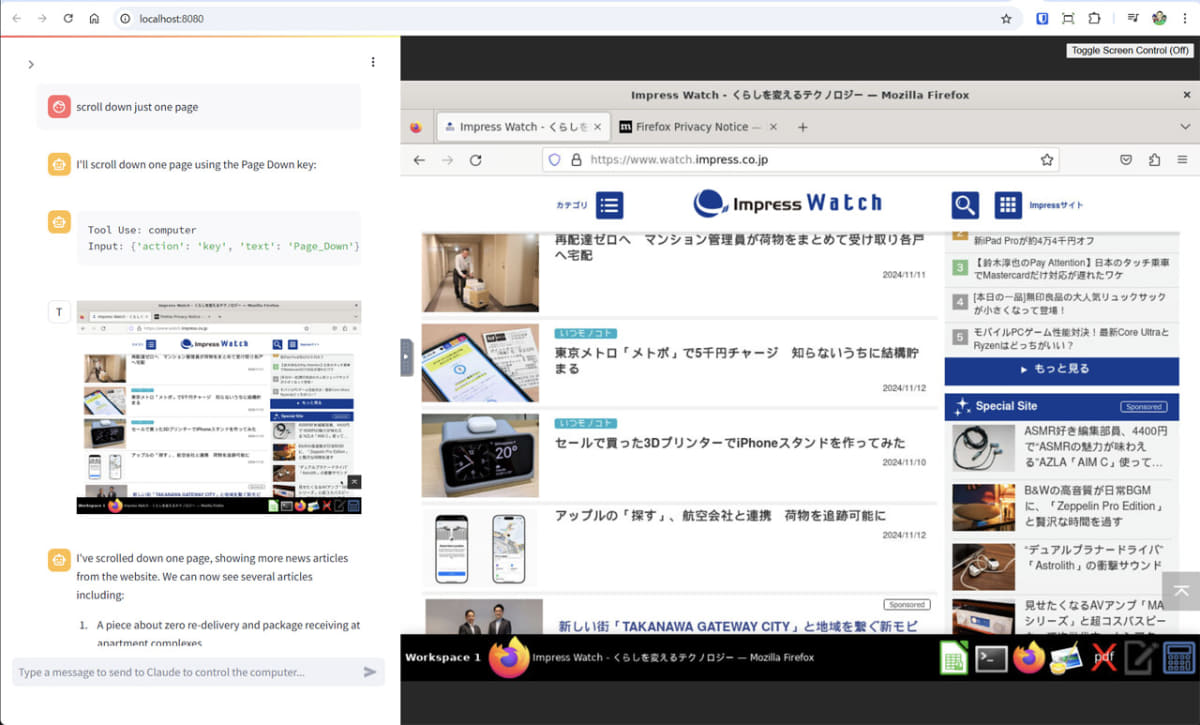Open Chrome media controls icon
This screenshot has width=1200, height=725.
pos(1133,18)
